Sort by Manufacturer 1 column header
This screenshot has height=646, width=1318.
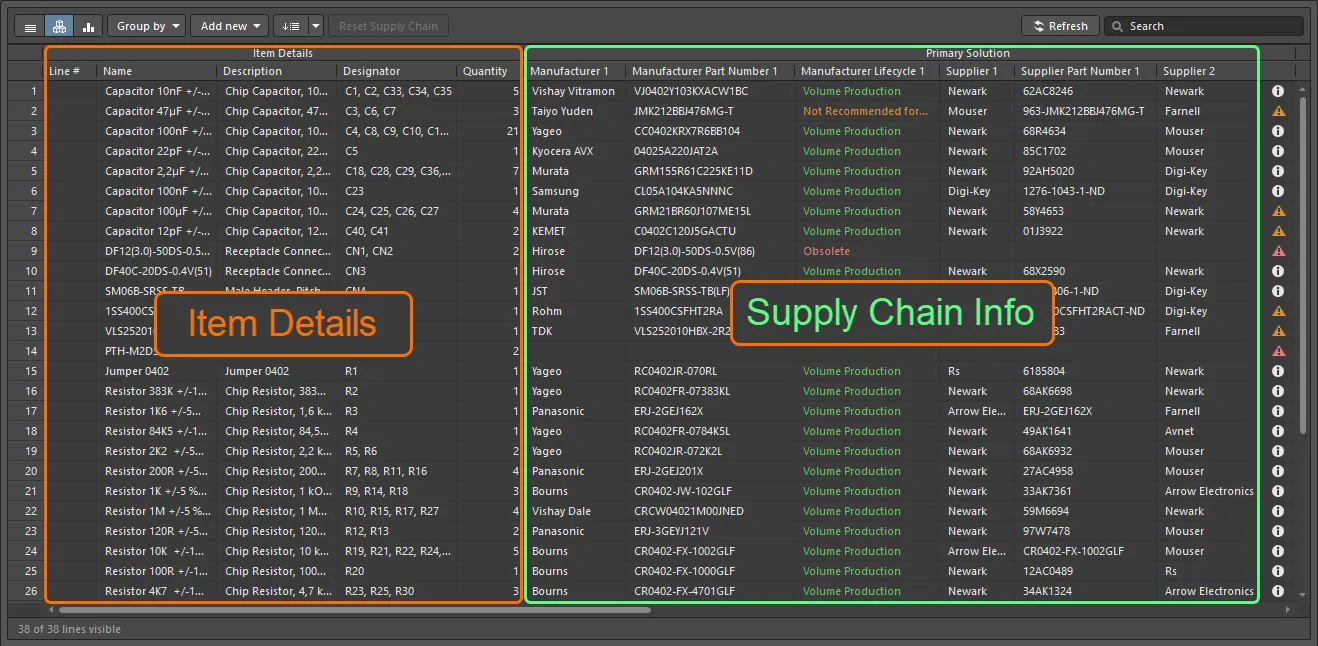point(575,71)
